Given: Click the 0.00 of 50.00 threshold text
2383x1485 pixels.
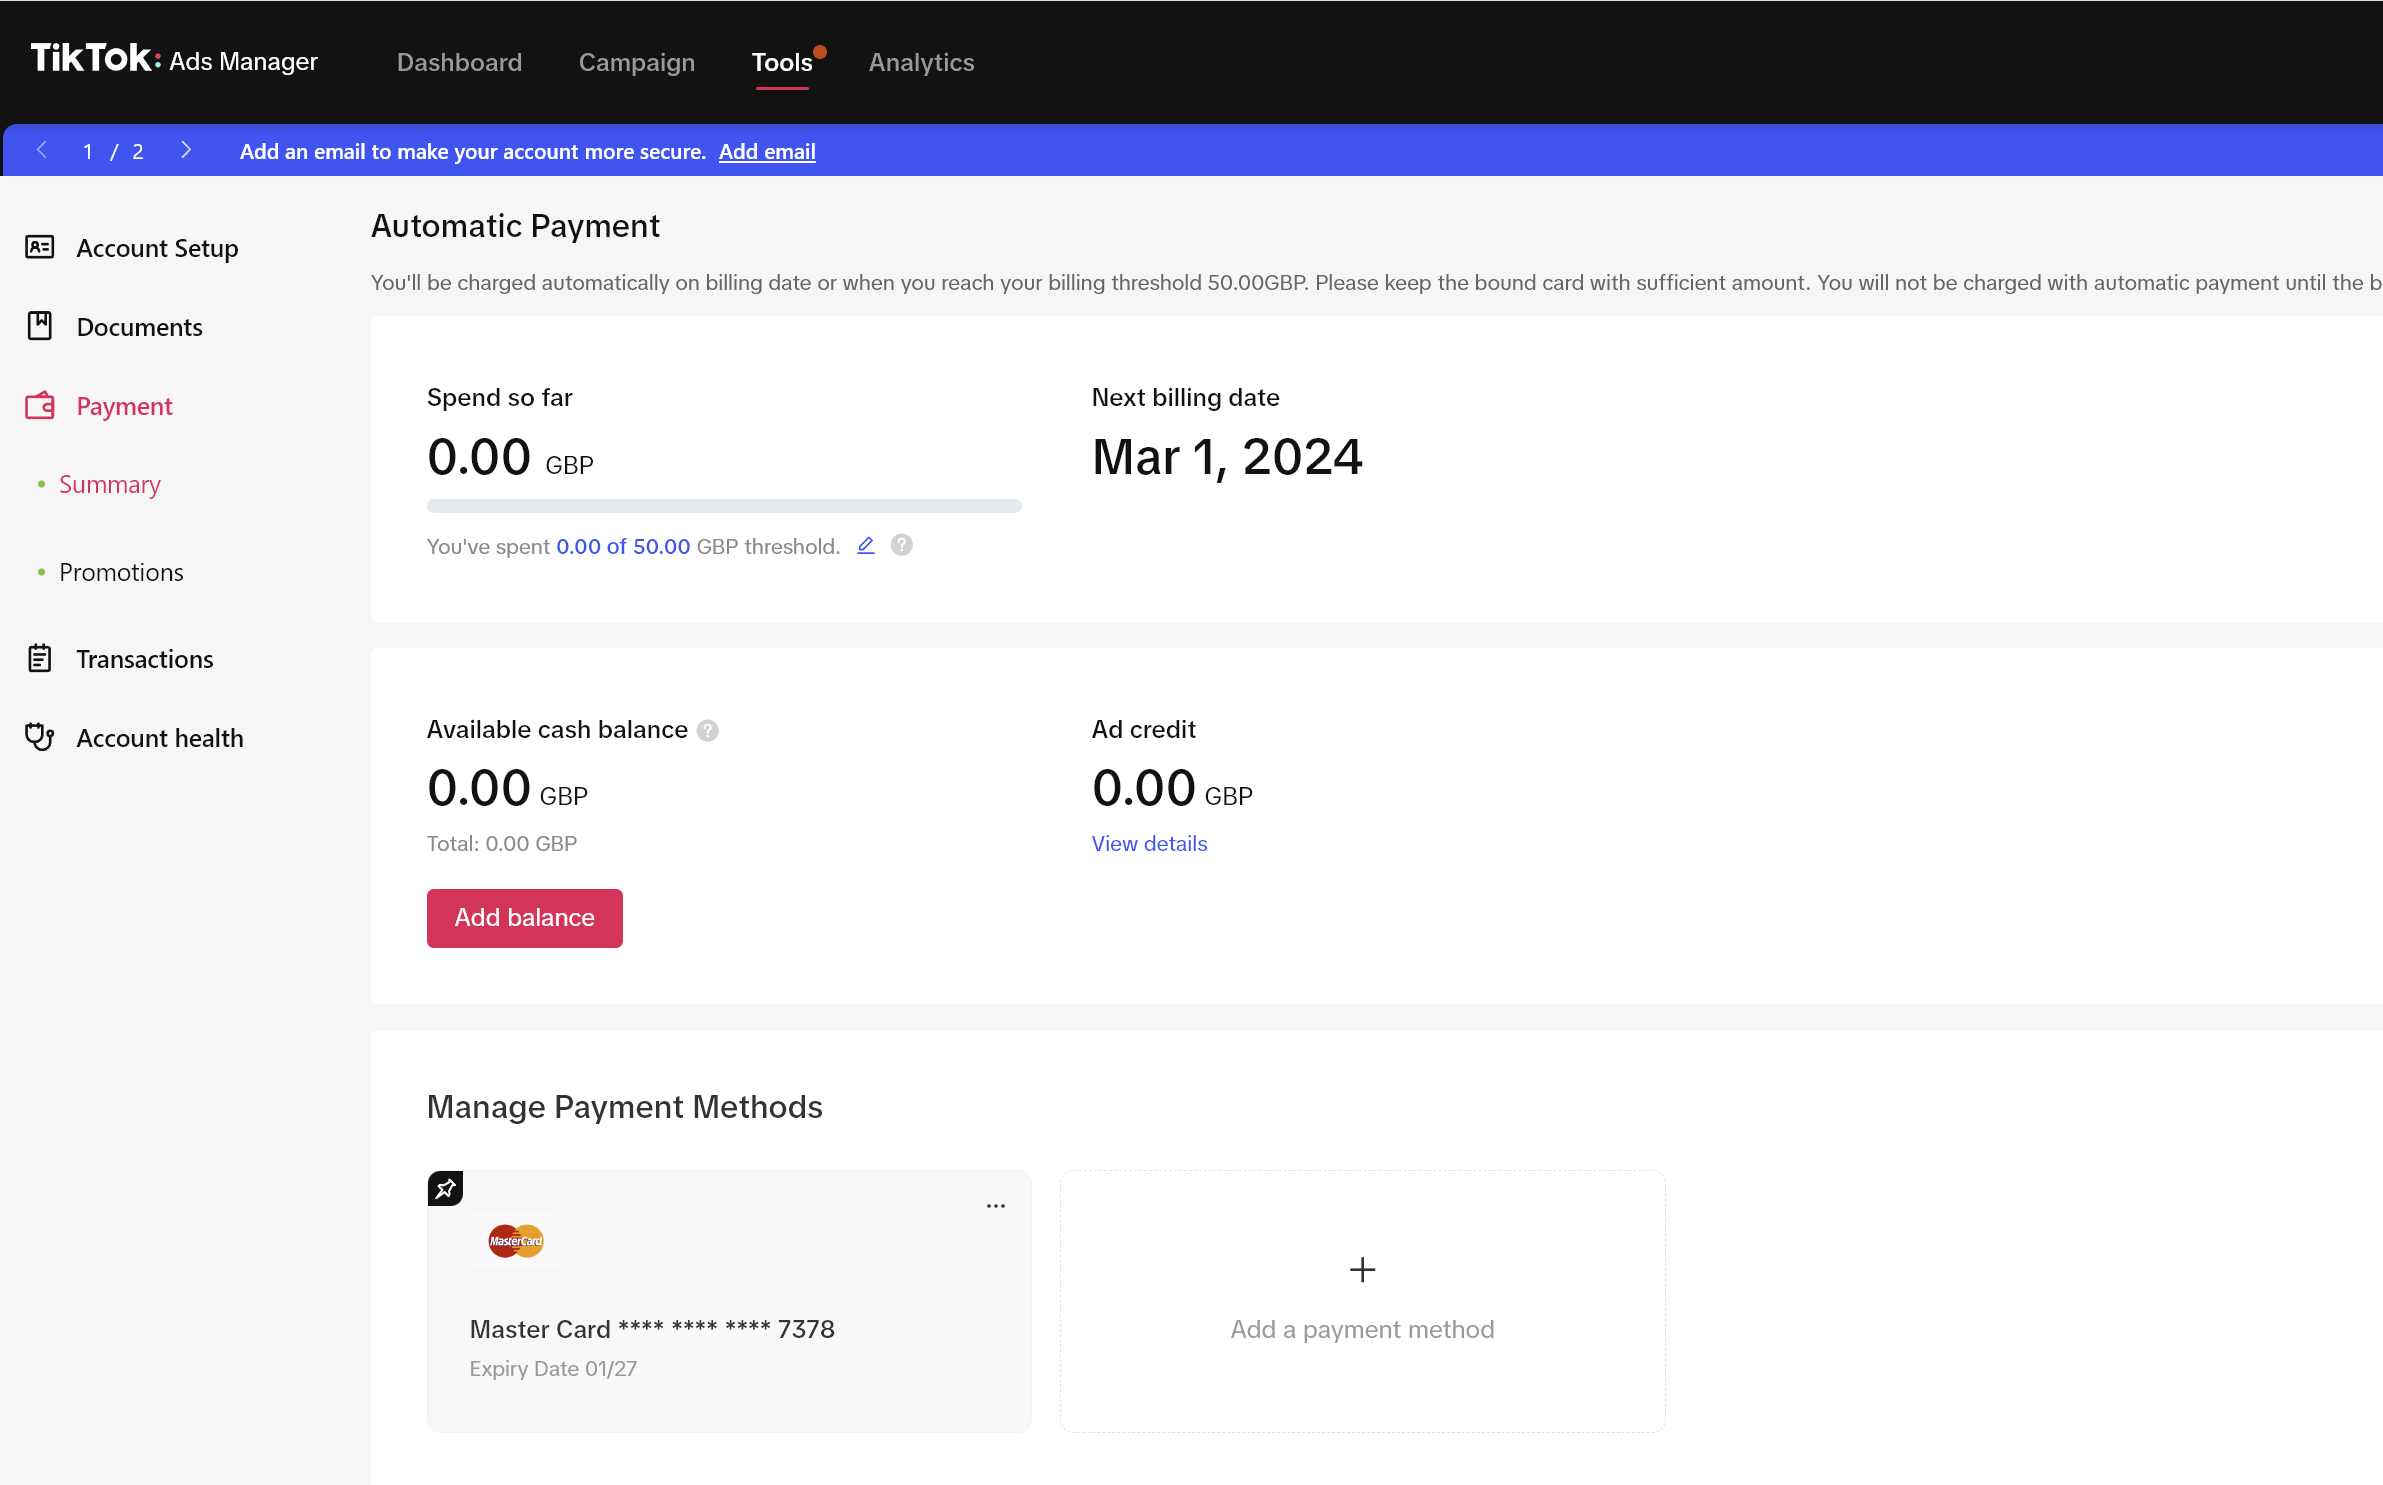Looking at the screenshot, I should coord(623,546).
